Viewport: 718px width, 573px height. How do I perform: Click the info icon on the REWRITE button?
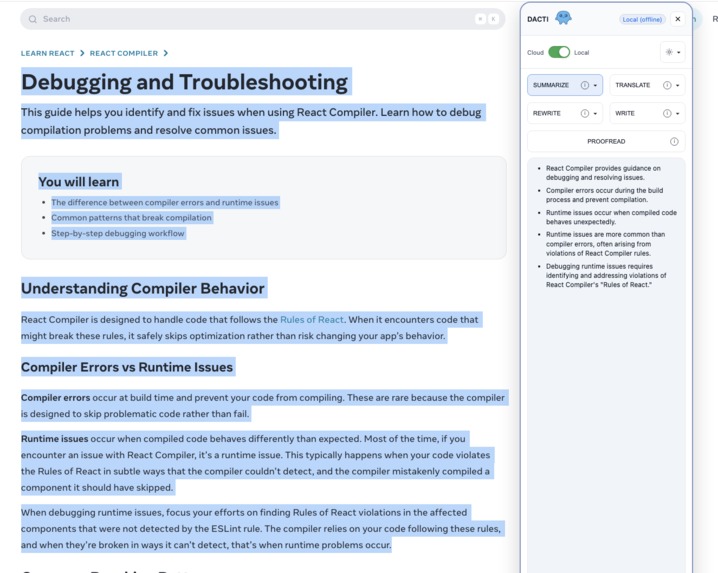point(585,114)
